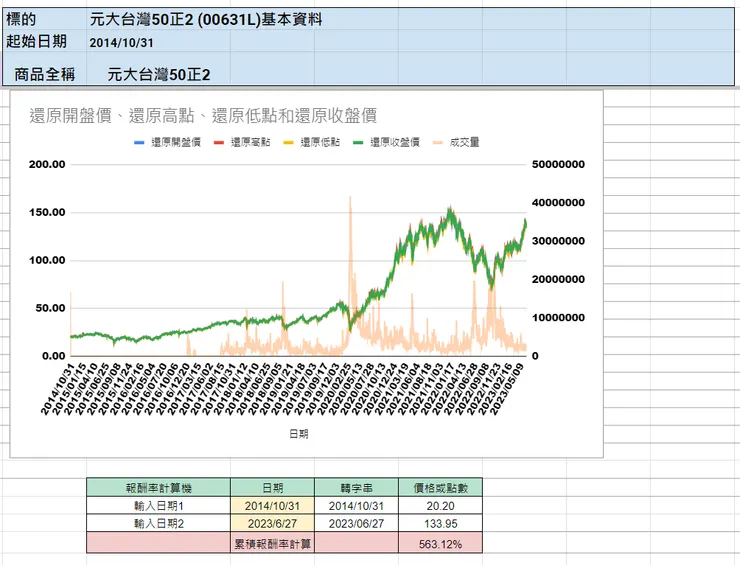The width and height of the screenshot is (740, 565).
Task: Click the peach 成交量 legend swatch
Action: pos(438,142)
